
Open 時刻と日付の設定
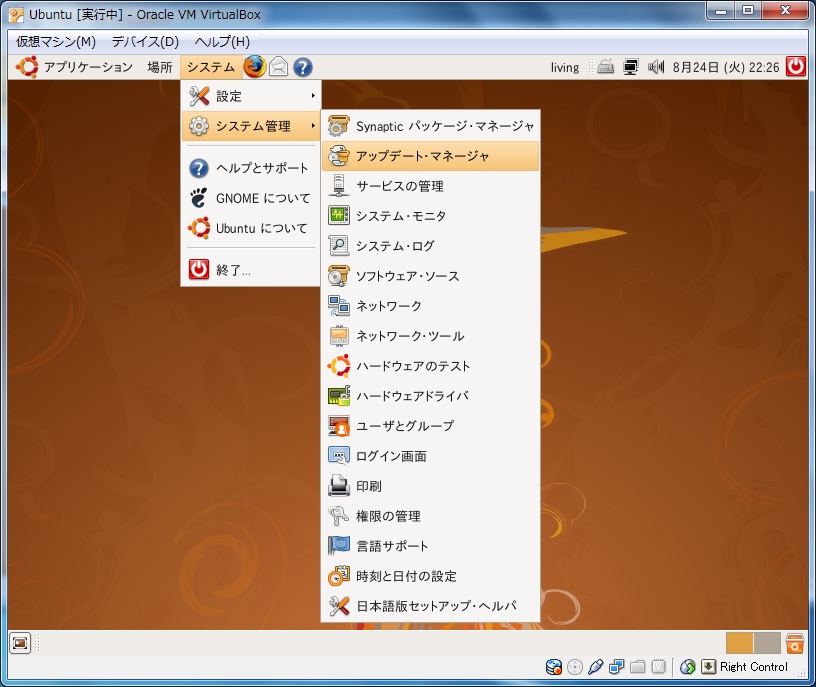pyautogui.click(x=430, y=576)
